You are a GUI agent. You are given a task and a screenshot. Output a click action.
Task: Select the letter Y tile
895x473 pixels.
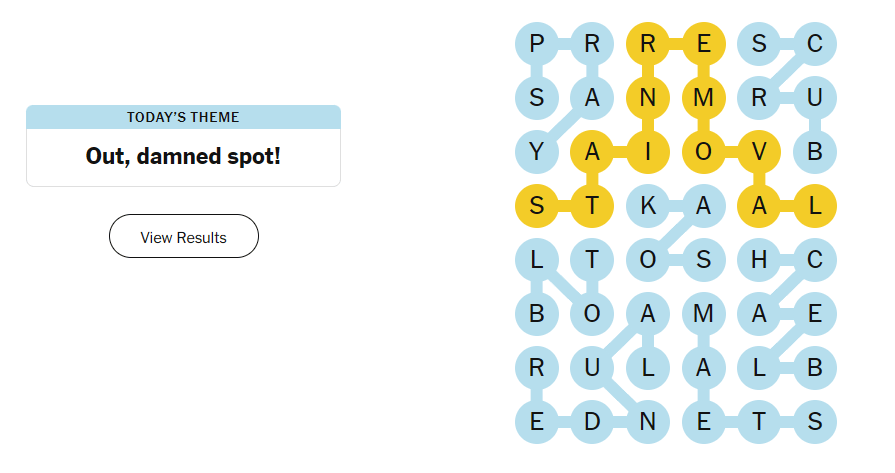[x=536, y=152]
